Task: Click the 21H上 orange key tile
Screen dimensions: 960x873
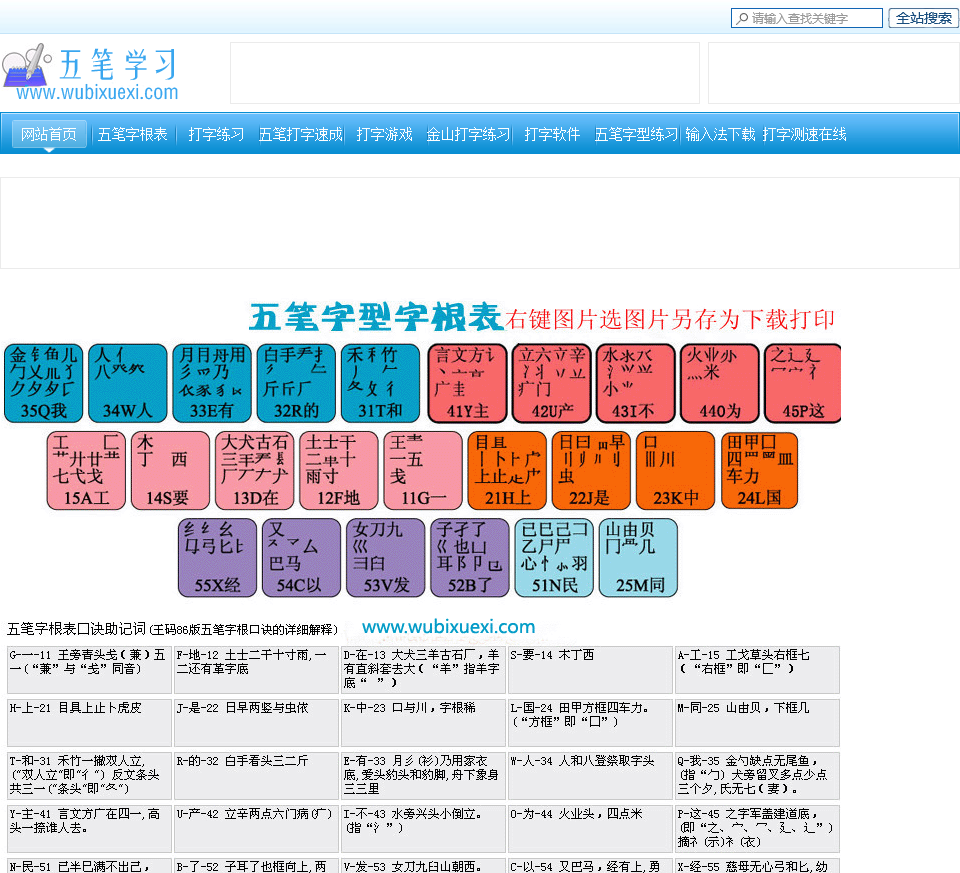Action: pos(507,470)
